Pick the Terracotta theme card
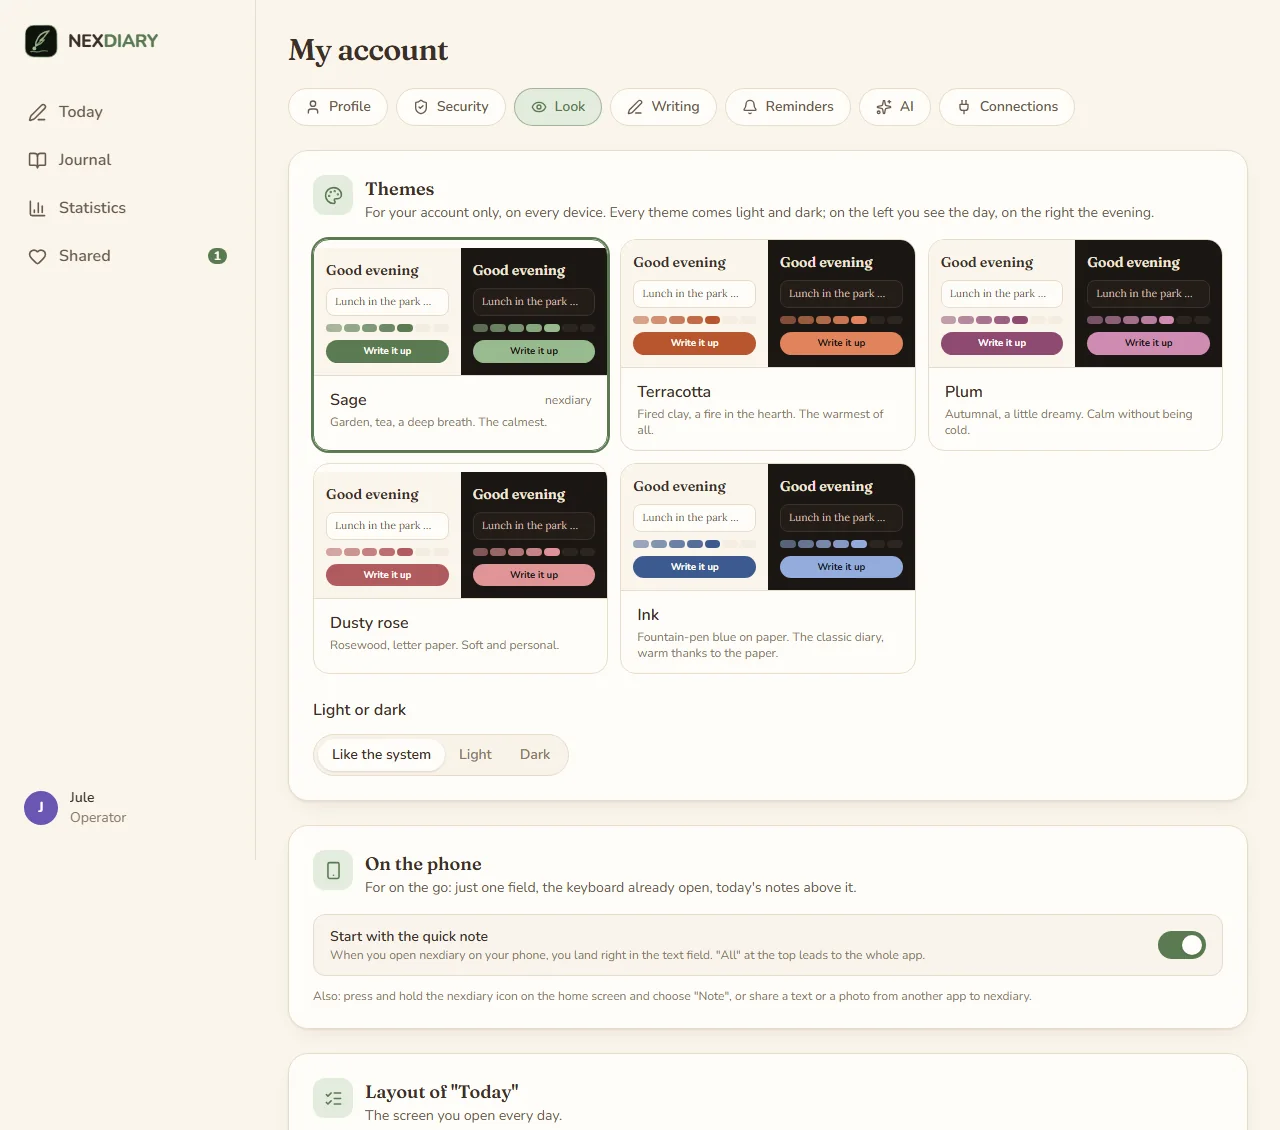Viewport: 1280px width, 1130px height. (768, 345)
